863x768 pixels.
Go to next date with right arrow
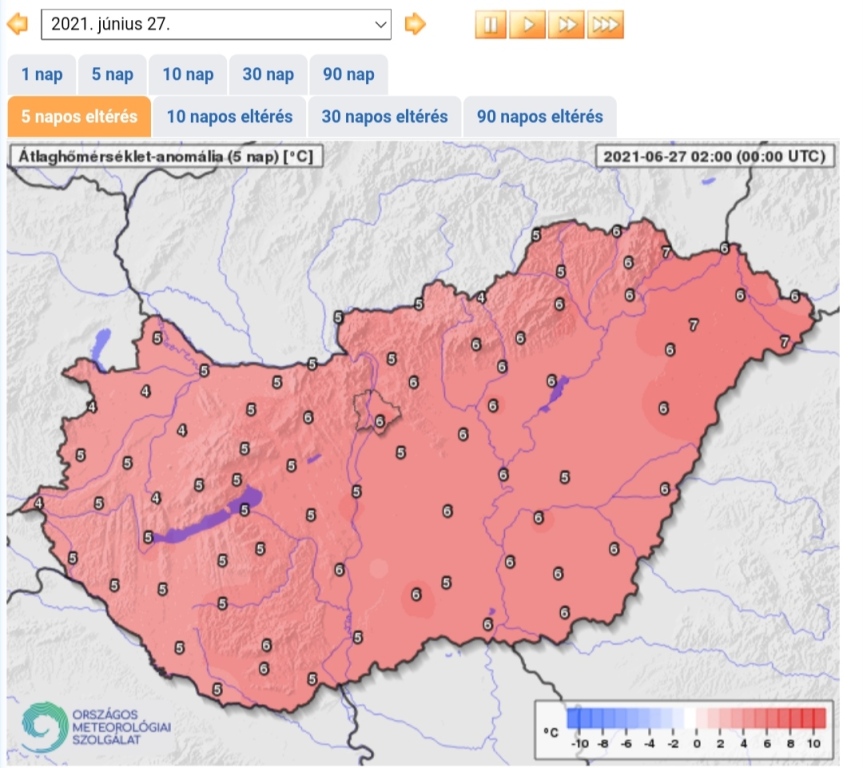point(415,23)
